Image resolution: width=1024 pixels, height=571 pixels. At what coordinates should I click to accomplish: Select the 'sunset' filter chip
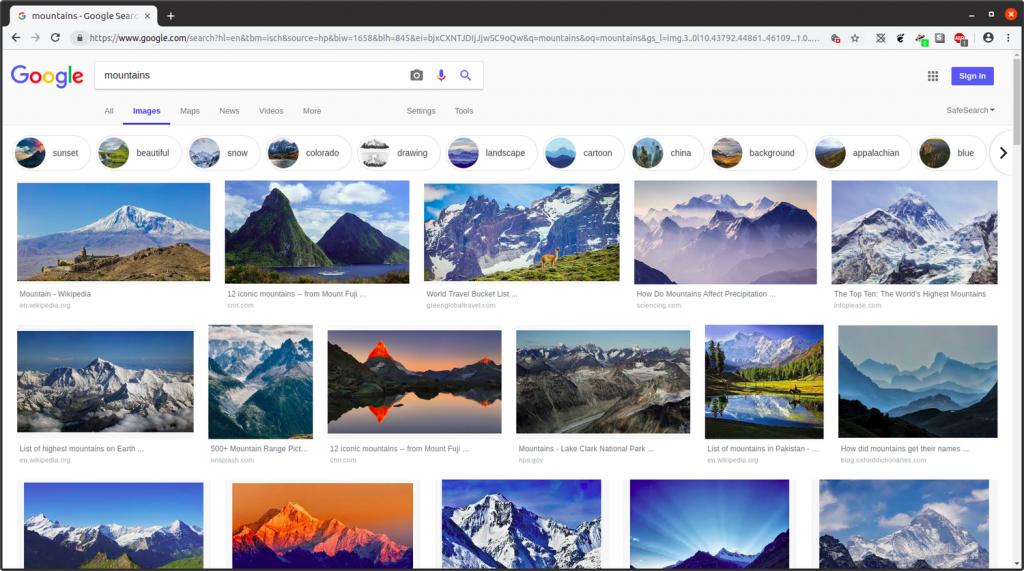coord(52,153)
